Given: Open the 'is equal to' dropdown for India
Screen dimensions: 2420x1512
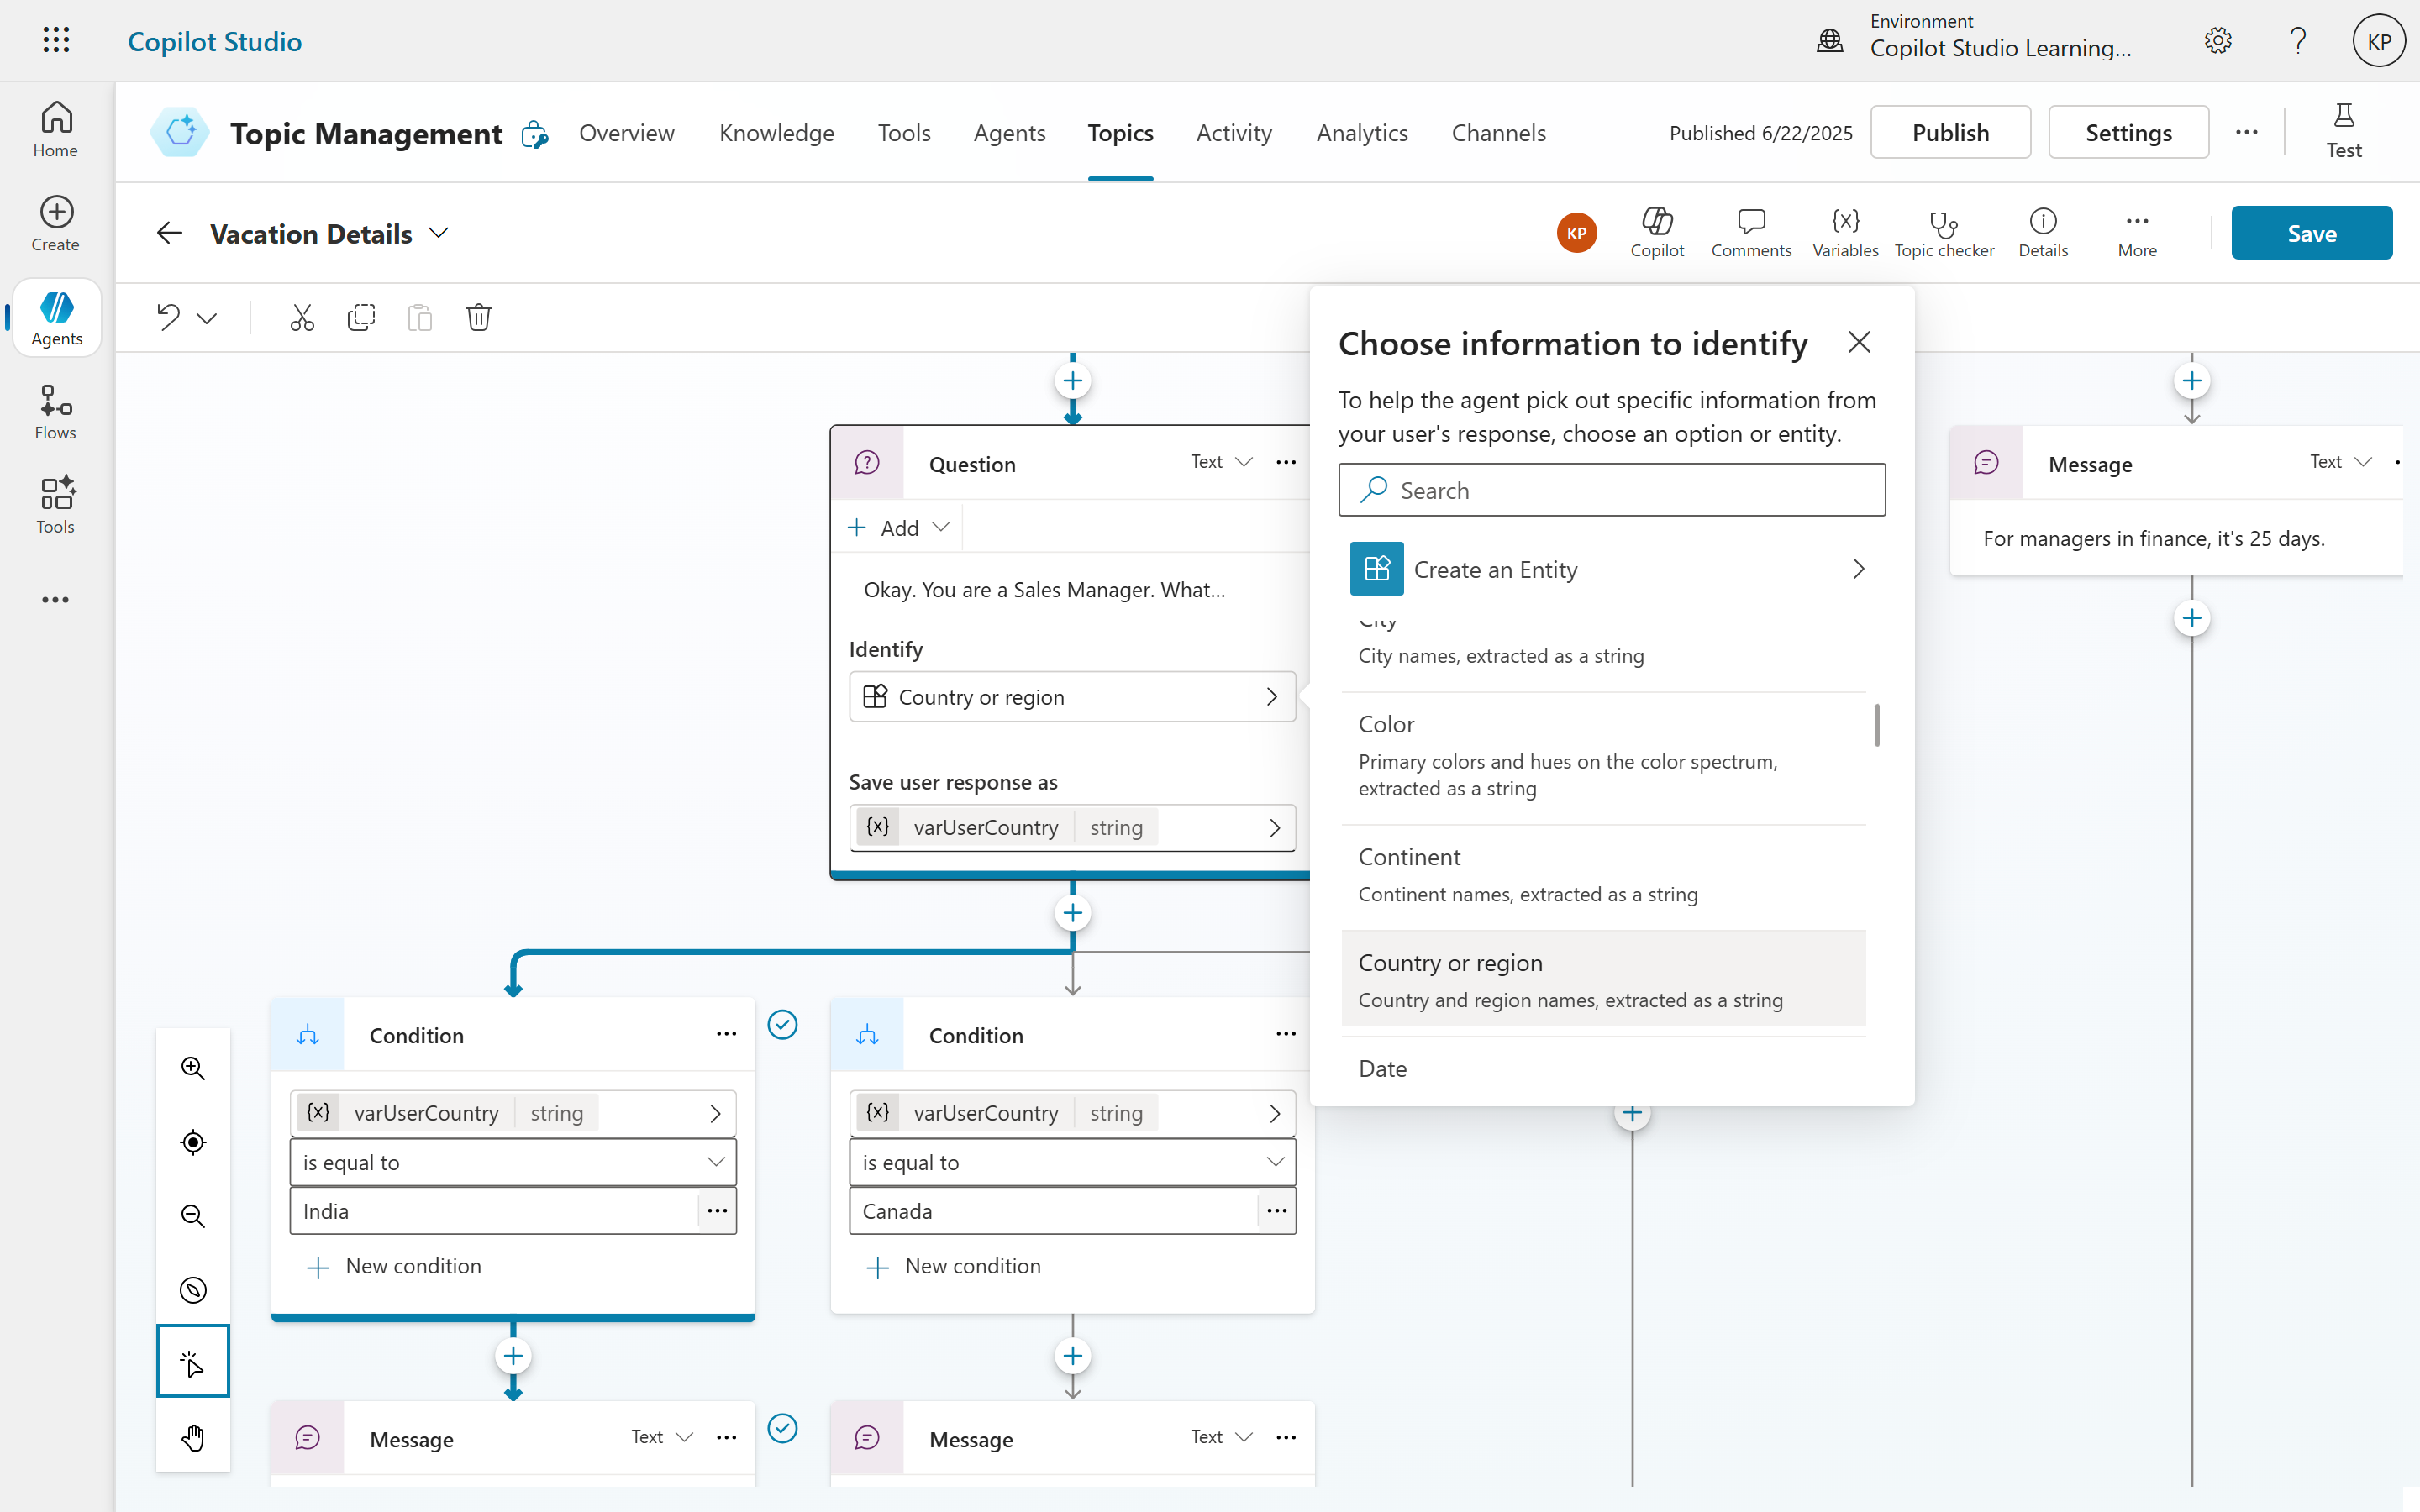Looking at the screenshot, I should tap(512, 1162).
